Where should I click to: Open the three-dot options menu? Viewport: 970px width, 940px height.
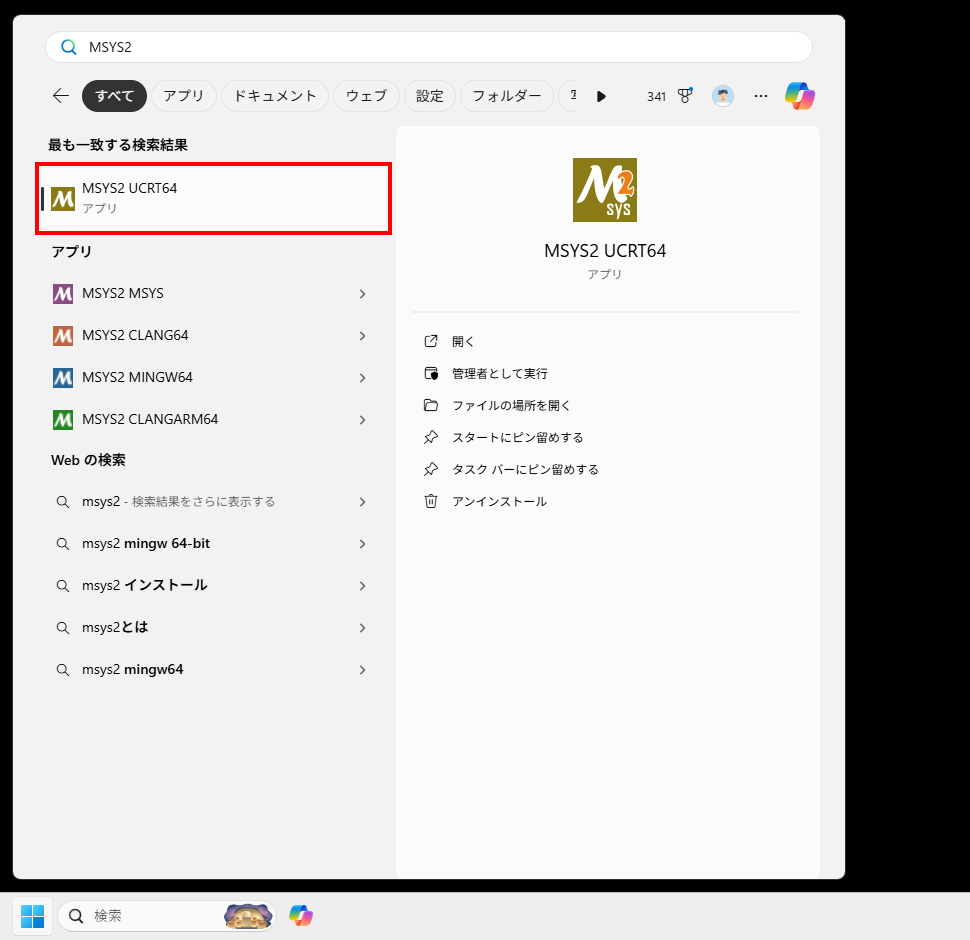[x=761, y=95]
